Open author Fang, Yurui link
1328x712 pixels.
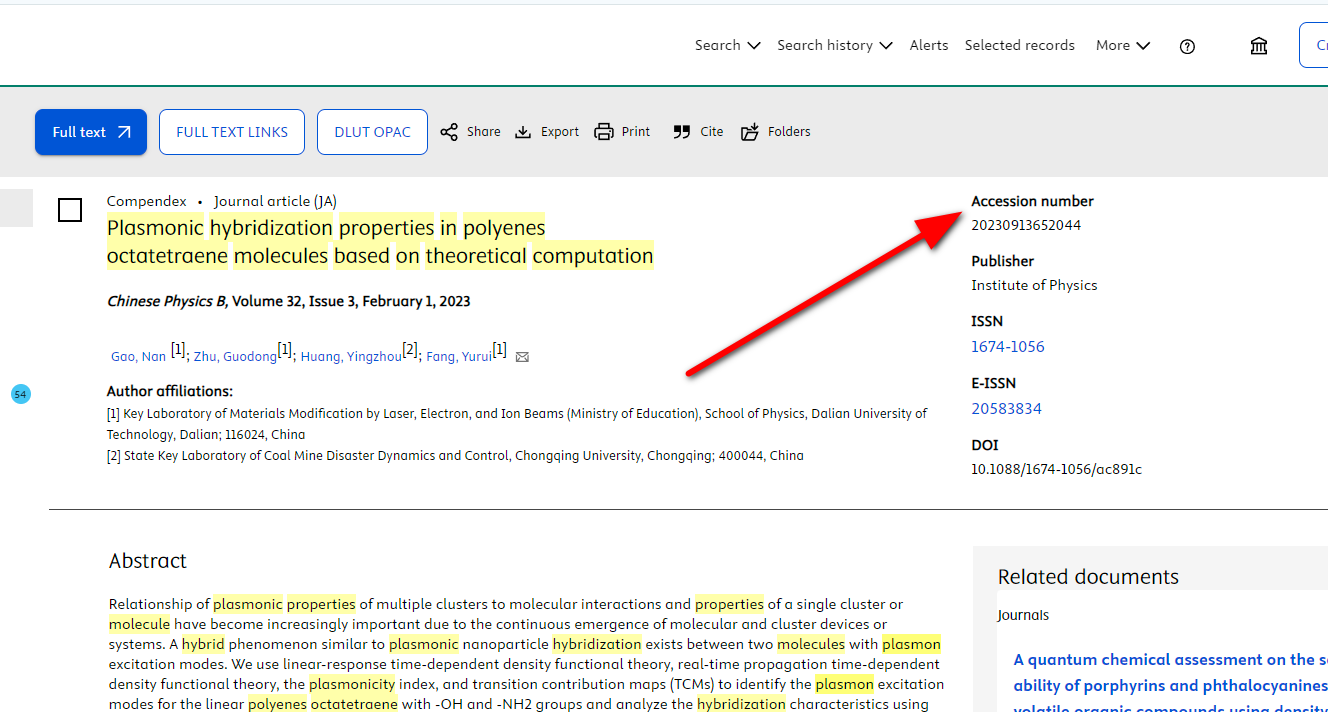click(459, 356)
